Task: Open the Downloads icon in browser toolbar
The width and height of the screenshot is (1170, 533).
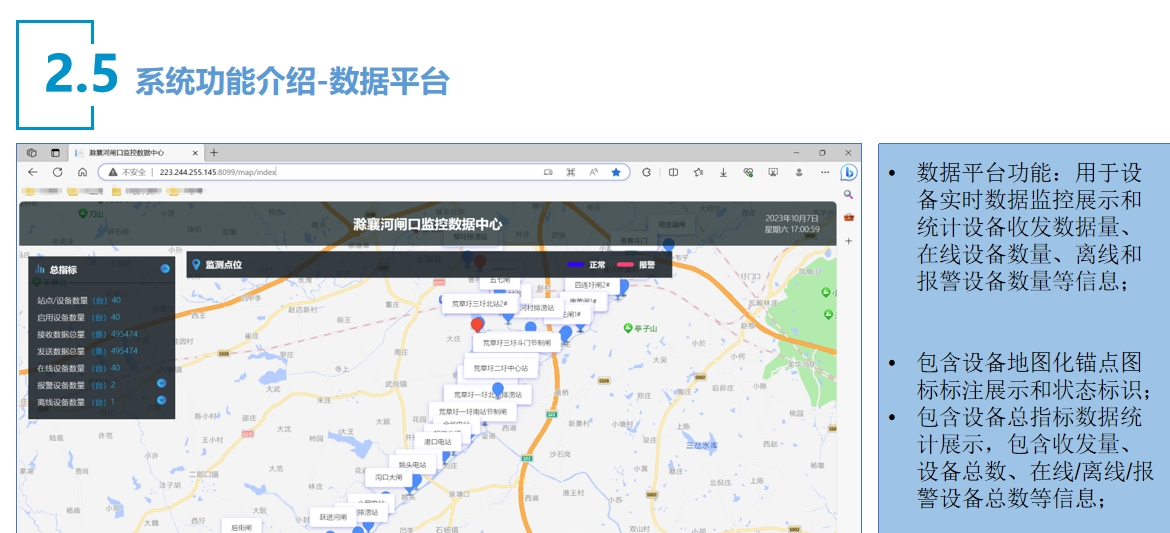Action: [x=723, y=172]
